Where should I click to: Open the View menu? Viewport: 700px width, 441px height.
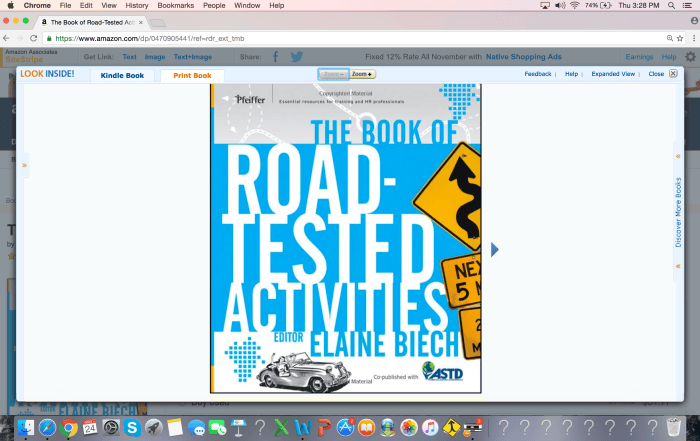(x=108, y=5)
